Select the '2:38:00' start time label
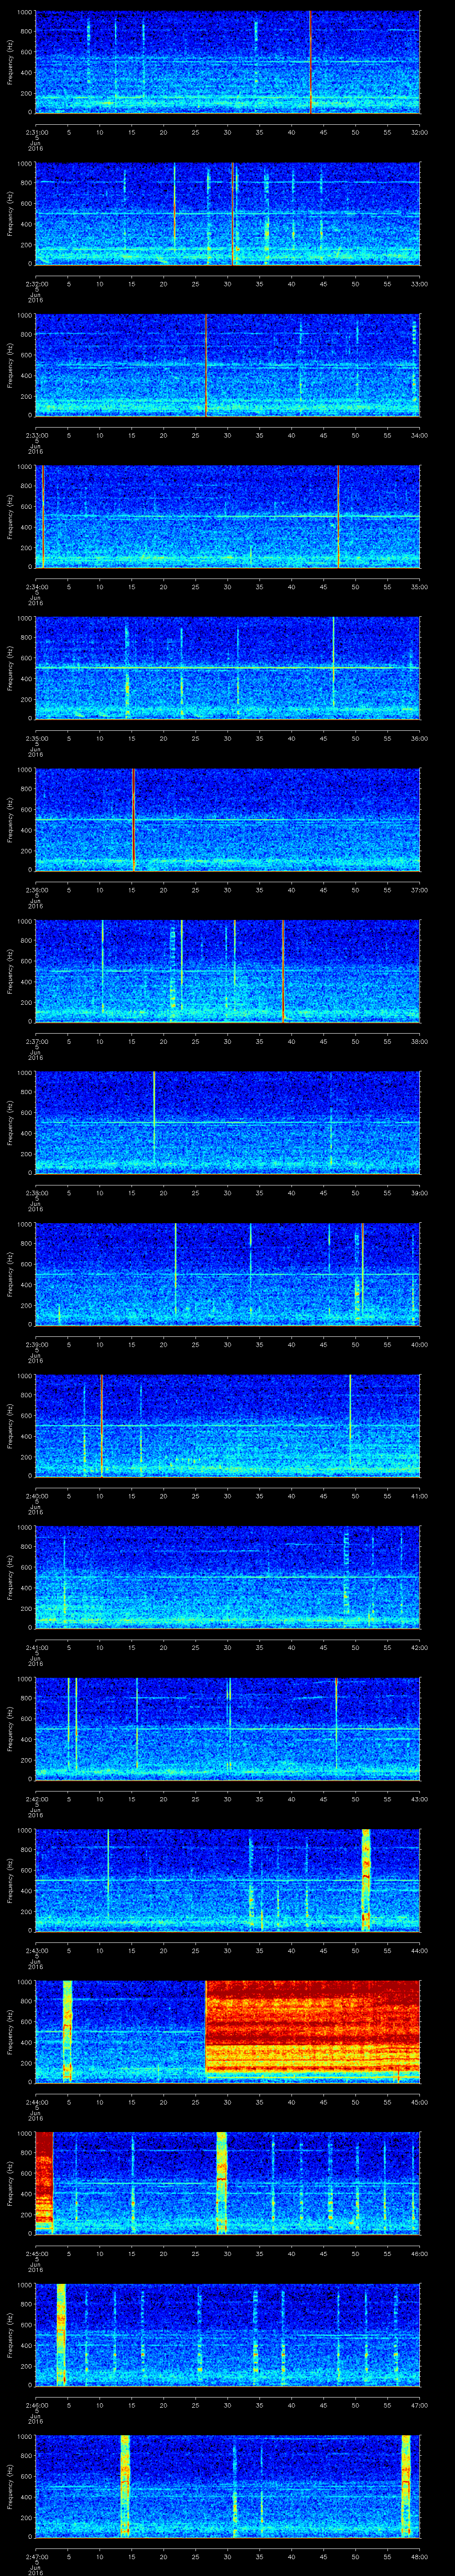The width and height of the screenshot is (455, 2576). coord(36,1193)
